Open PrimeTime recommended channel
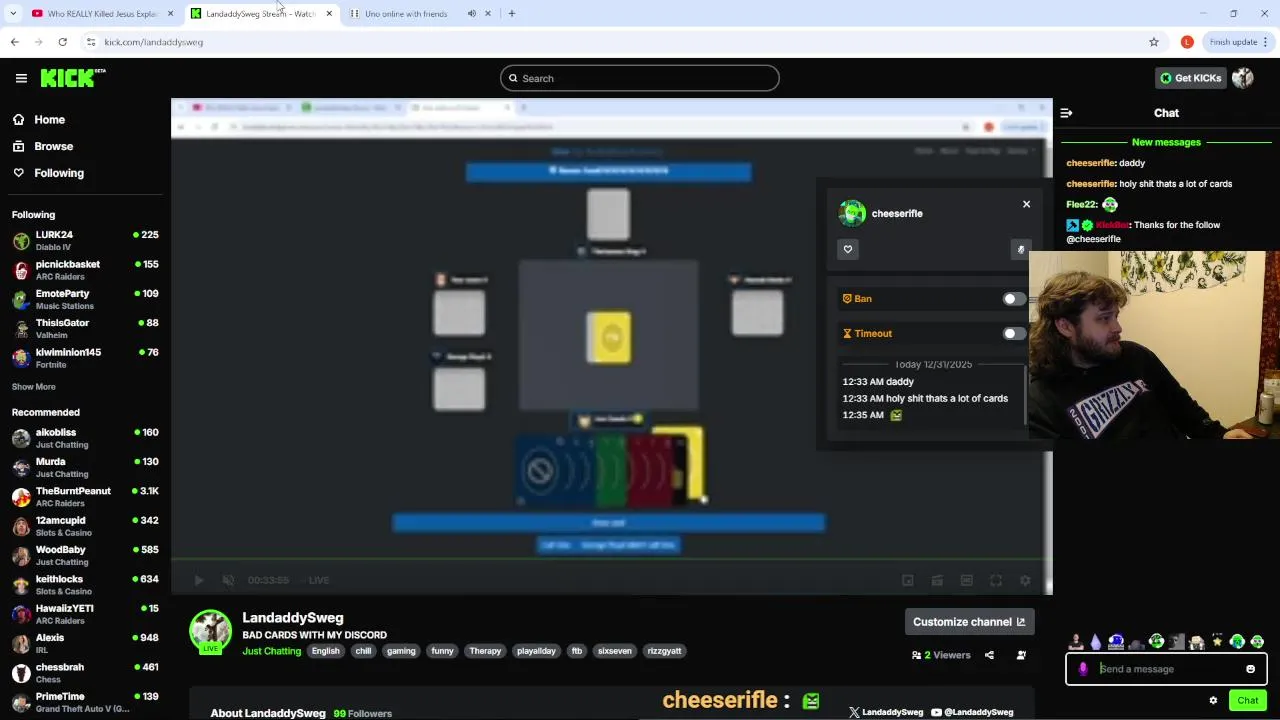1280x720 pixels. [x=85, y=702]
